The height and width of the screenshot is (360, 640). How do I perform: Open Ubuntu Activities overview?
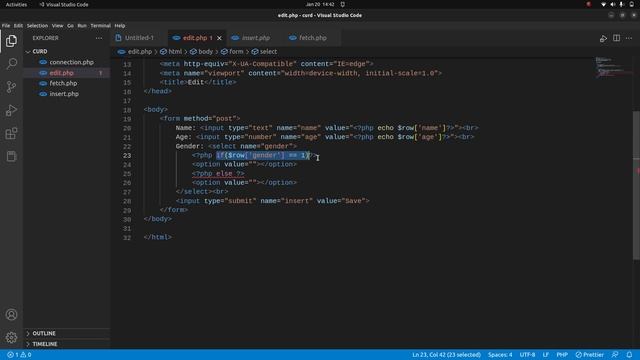(16, 4)
